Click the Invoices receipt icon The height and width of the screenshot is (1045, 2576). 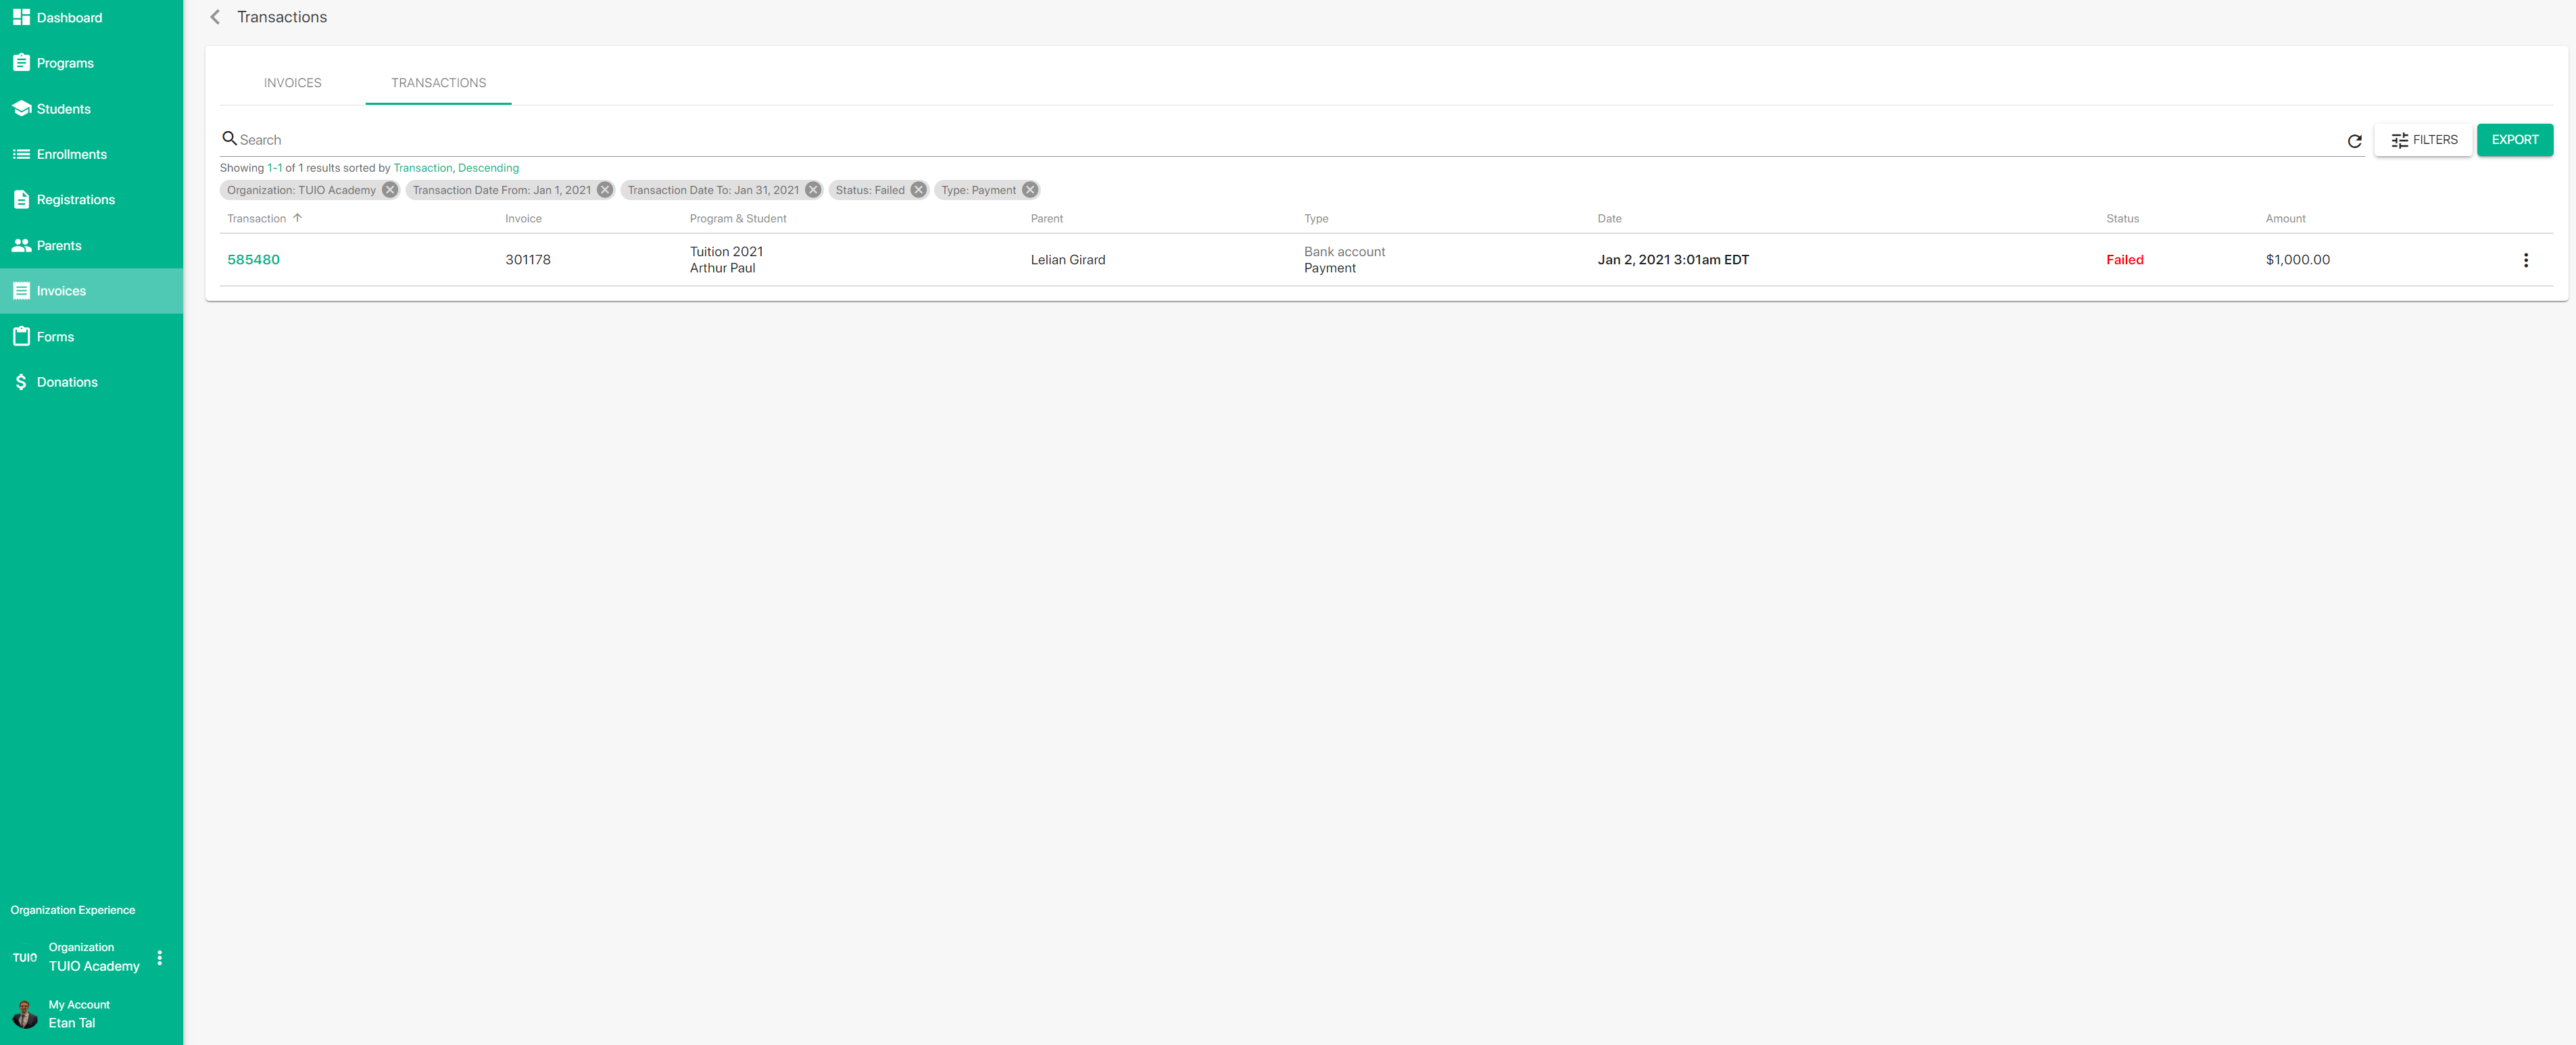pyautogui.click(x=21, y=291)
